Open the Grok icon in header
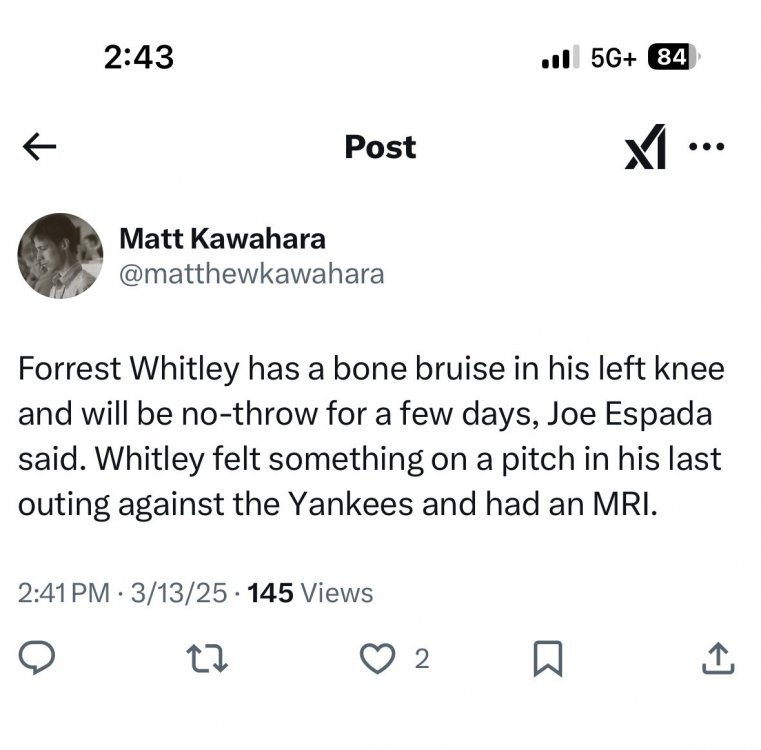Image resolution: width=761 pixels, height=750 pixels. (x=646, y=147)
